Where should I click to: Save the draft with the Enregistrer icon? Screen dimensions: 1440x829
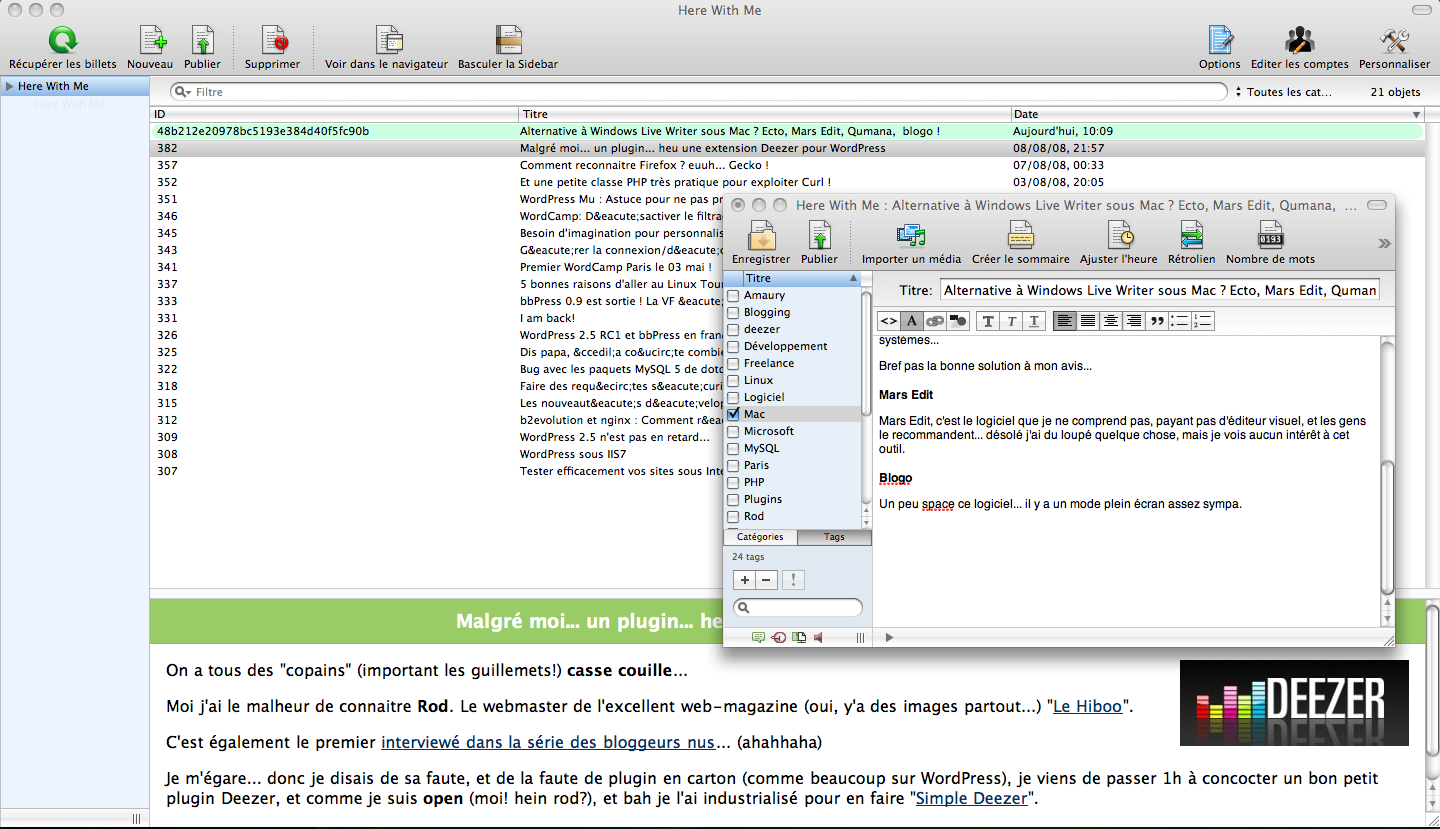(x=762, y=235)
